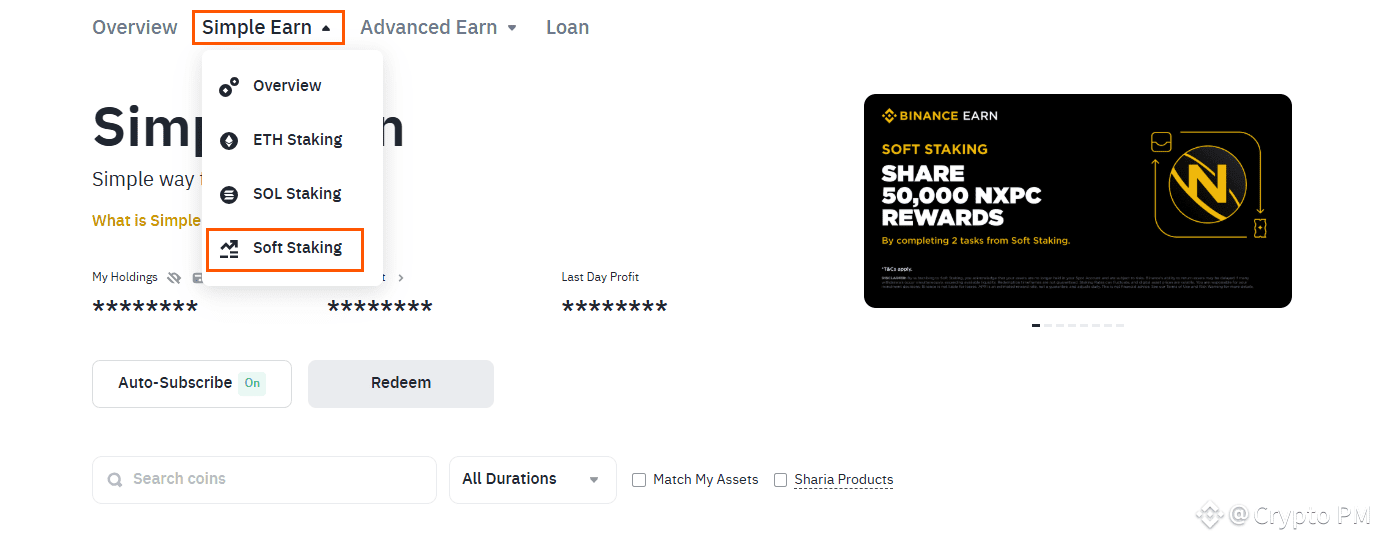
Task: Open the All Durations dropdown
Action: (x=533, y=480)
